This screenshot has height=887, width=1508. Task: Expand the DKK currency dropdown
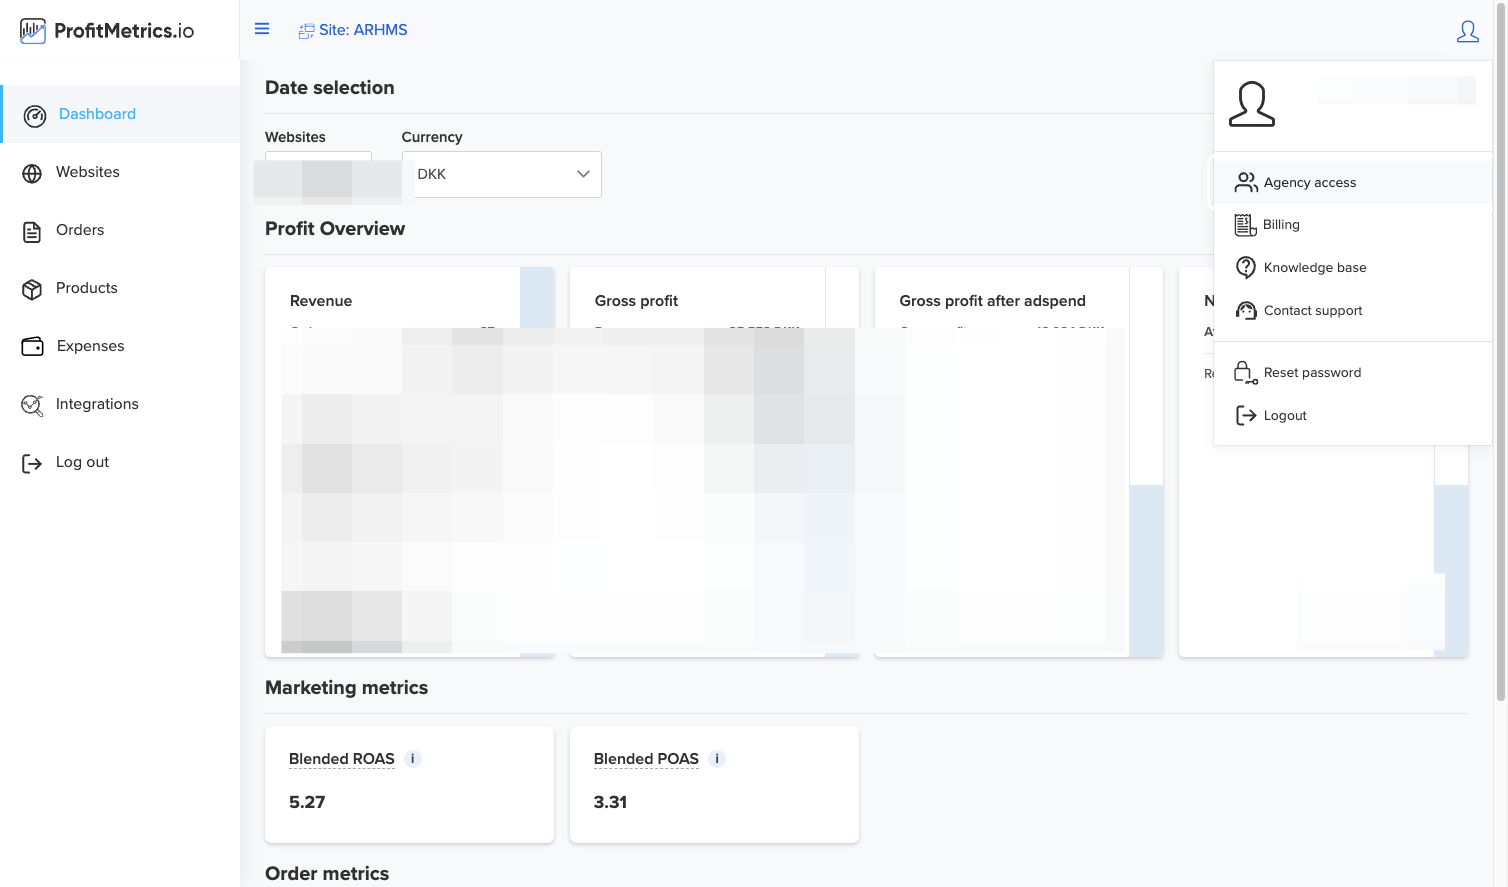pos(502,174)
